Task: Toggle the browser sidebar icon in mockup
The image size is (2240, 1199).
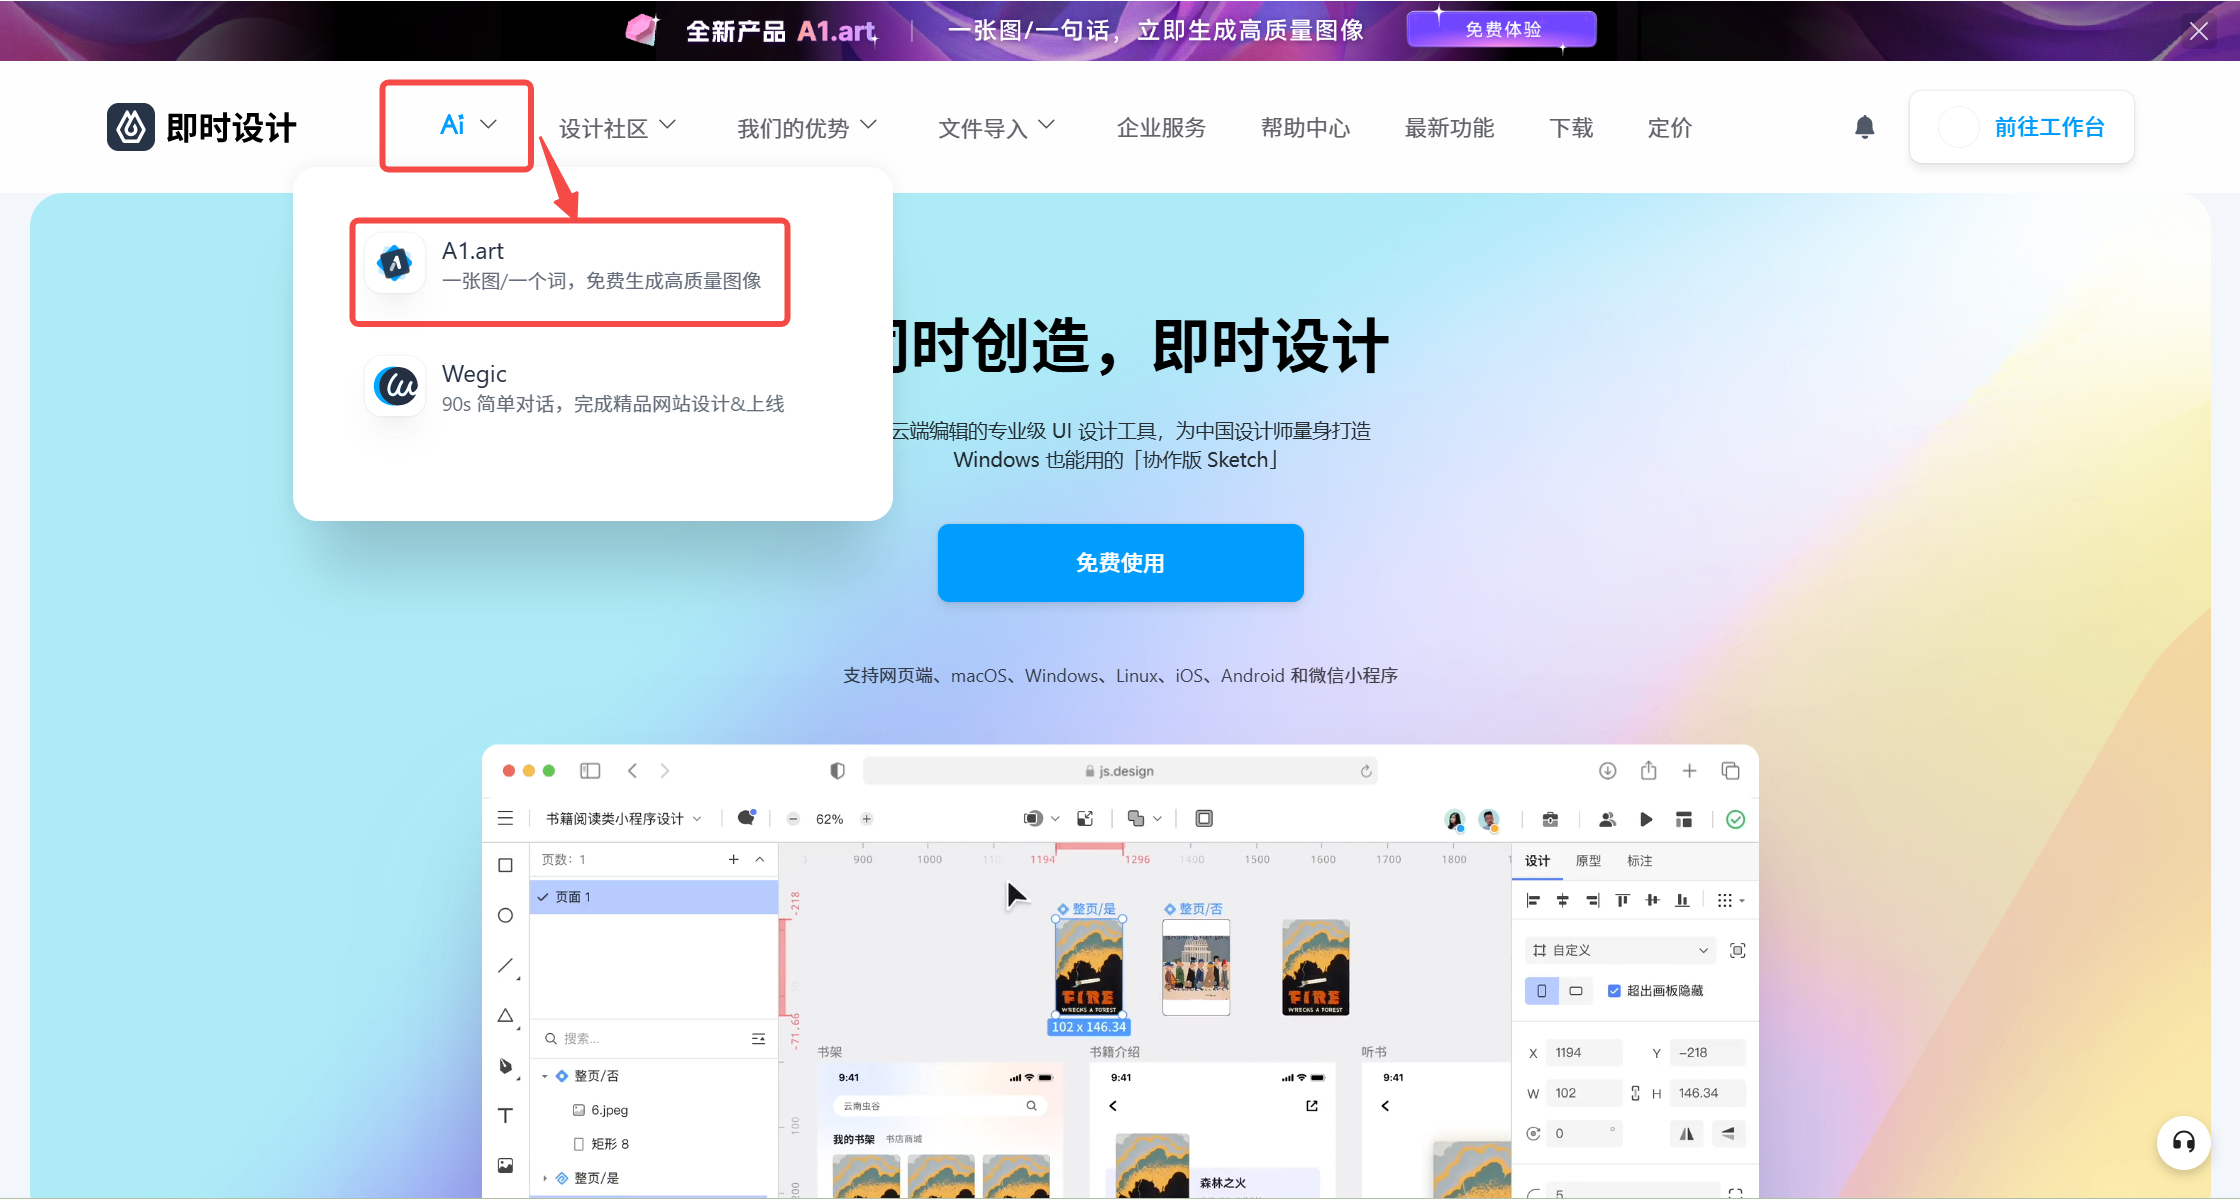Action: tap(590, 770)
